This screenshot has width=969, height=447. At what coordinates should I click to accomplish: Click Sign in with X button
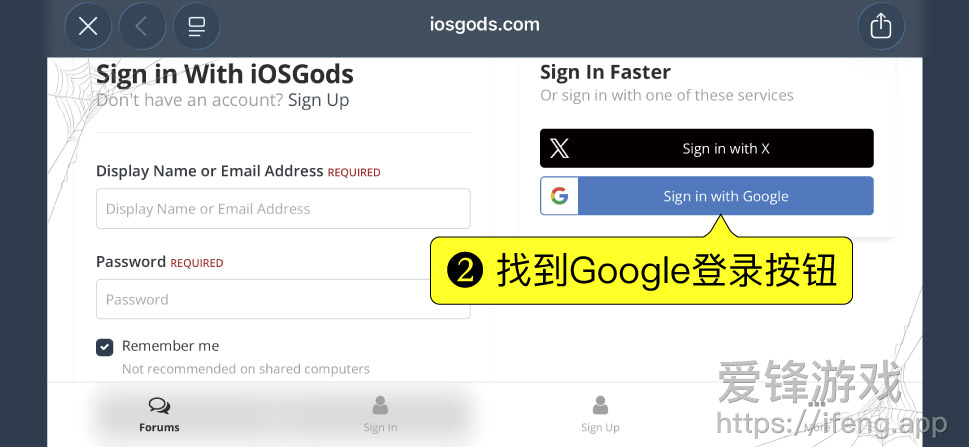[706, 148]
